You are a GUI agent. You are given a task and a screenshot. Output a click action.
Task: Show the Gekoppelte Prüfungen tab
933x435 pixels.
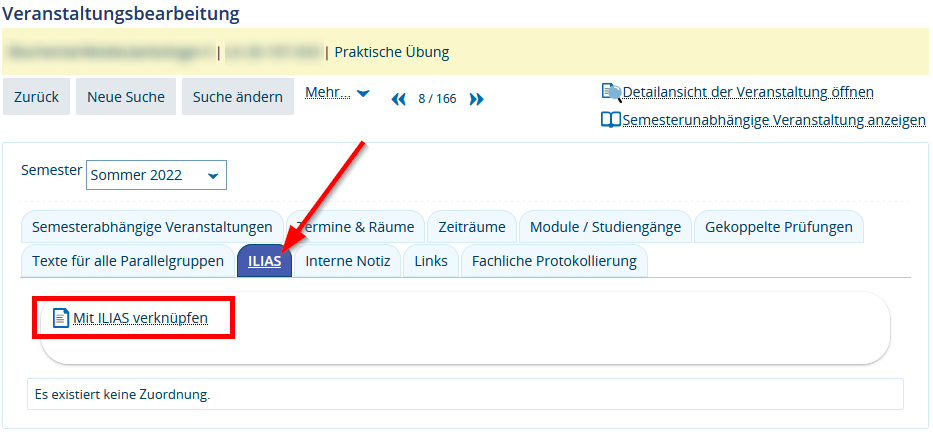[x=778, y=227]
